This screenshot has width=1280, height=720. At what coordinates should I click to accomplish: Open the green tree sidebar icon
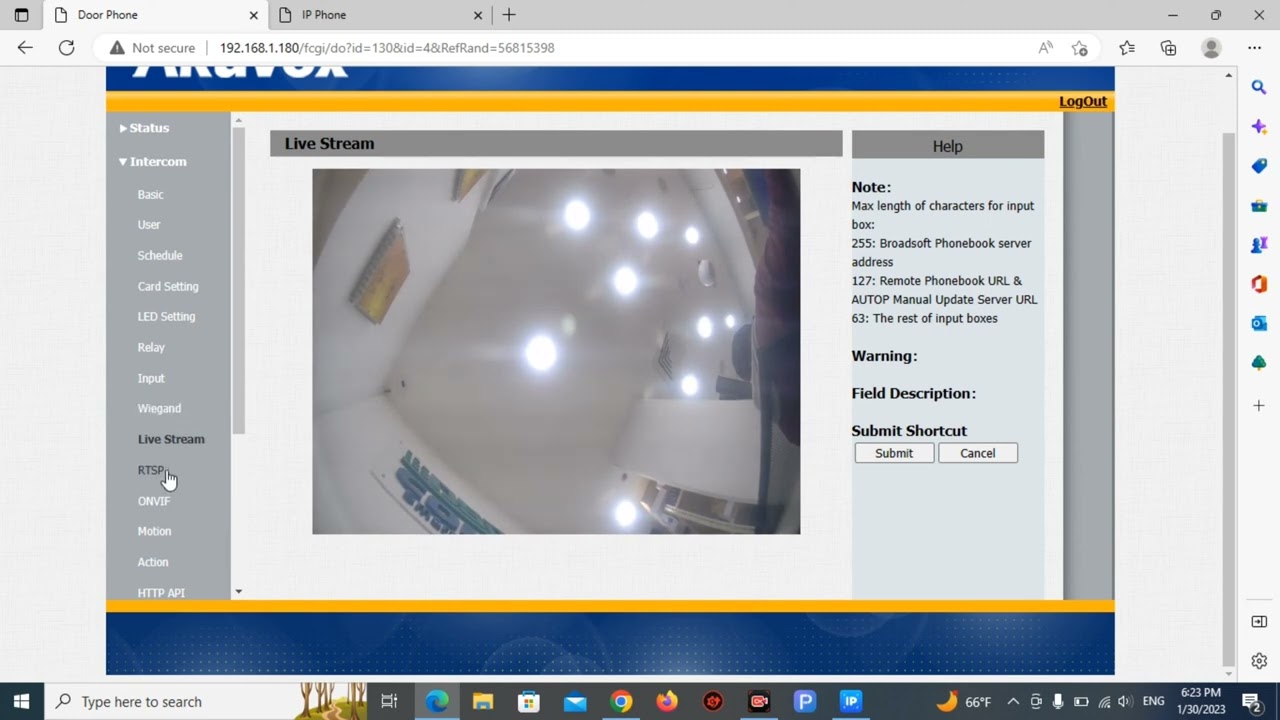tap(1259, 362)
